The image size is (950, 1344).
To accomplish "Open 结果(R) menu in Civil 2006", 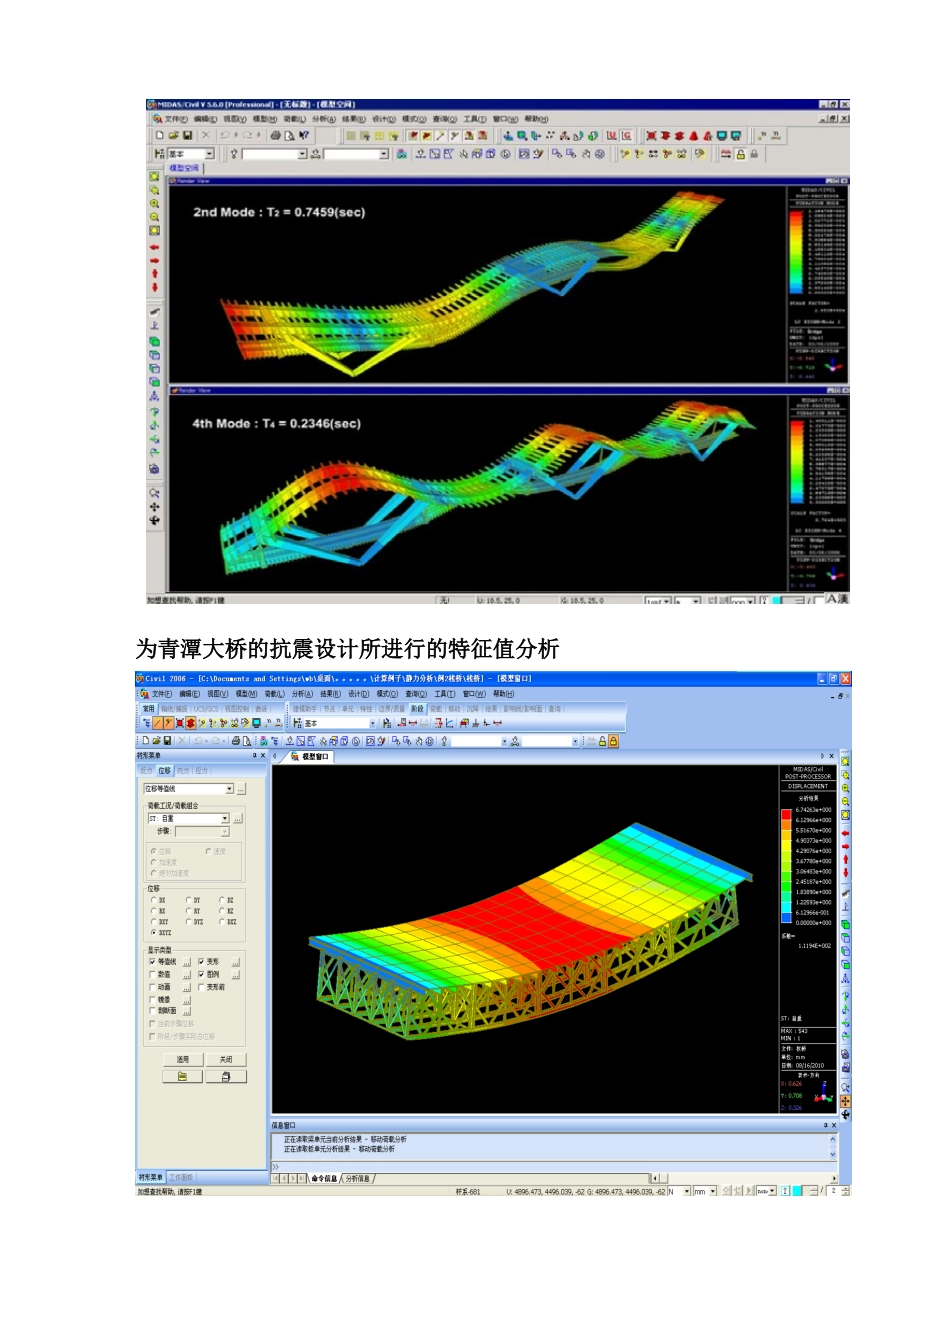I will coord(330,694).
